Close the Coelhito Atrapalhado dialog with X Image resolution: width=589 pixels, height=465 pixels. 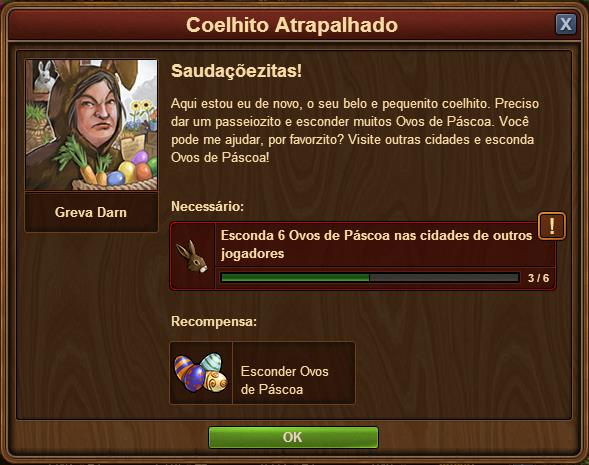[566, 24]
